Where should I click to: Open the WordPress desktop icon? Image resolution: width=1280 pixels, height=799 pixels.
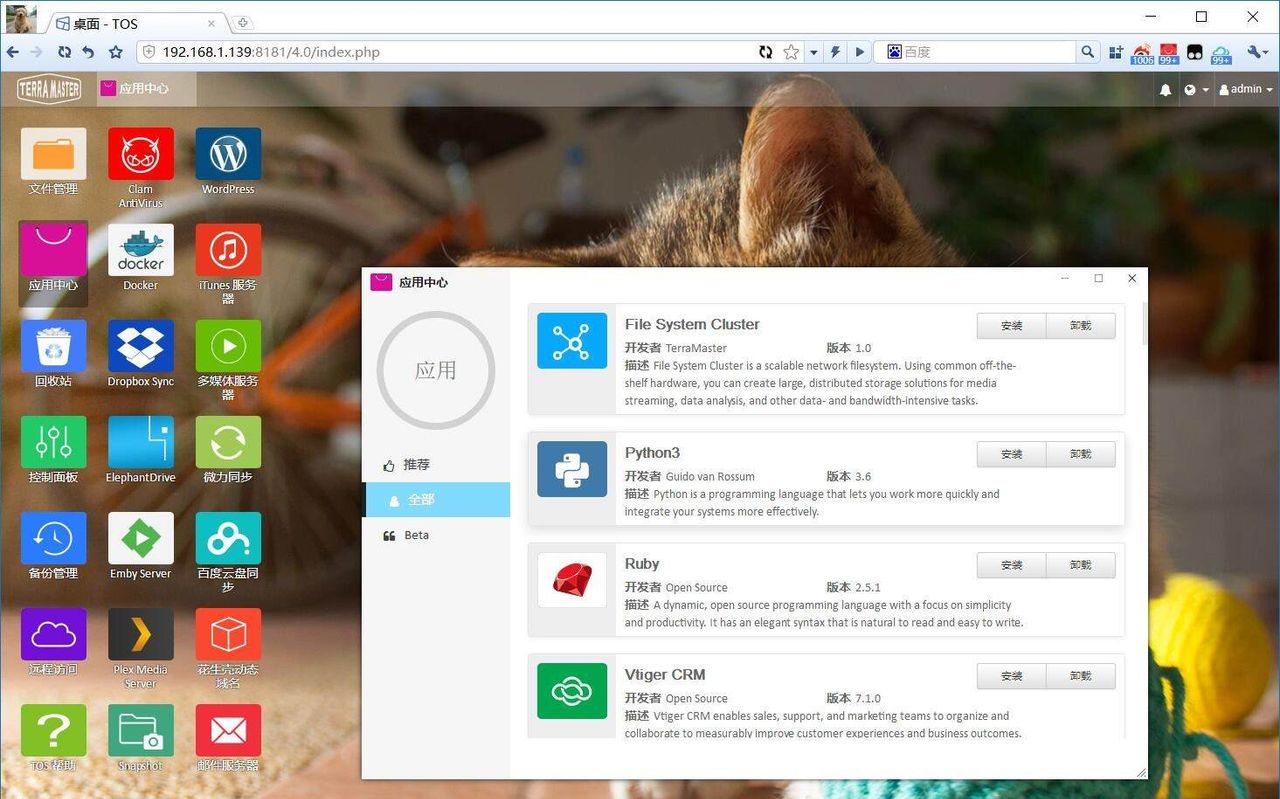[228, 155]
